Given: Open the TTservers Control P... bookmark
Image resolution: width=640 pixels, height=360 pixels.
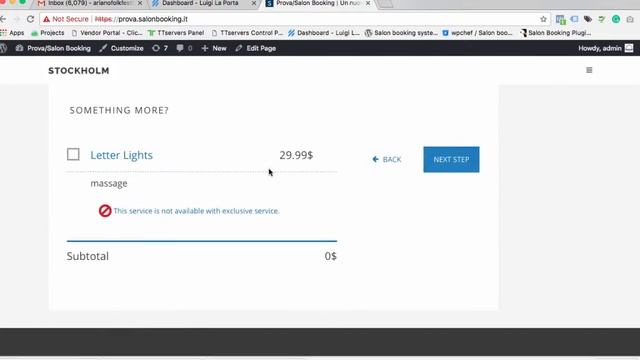Looking at the screenshot, I should click(x=247, y=33).
